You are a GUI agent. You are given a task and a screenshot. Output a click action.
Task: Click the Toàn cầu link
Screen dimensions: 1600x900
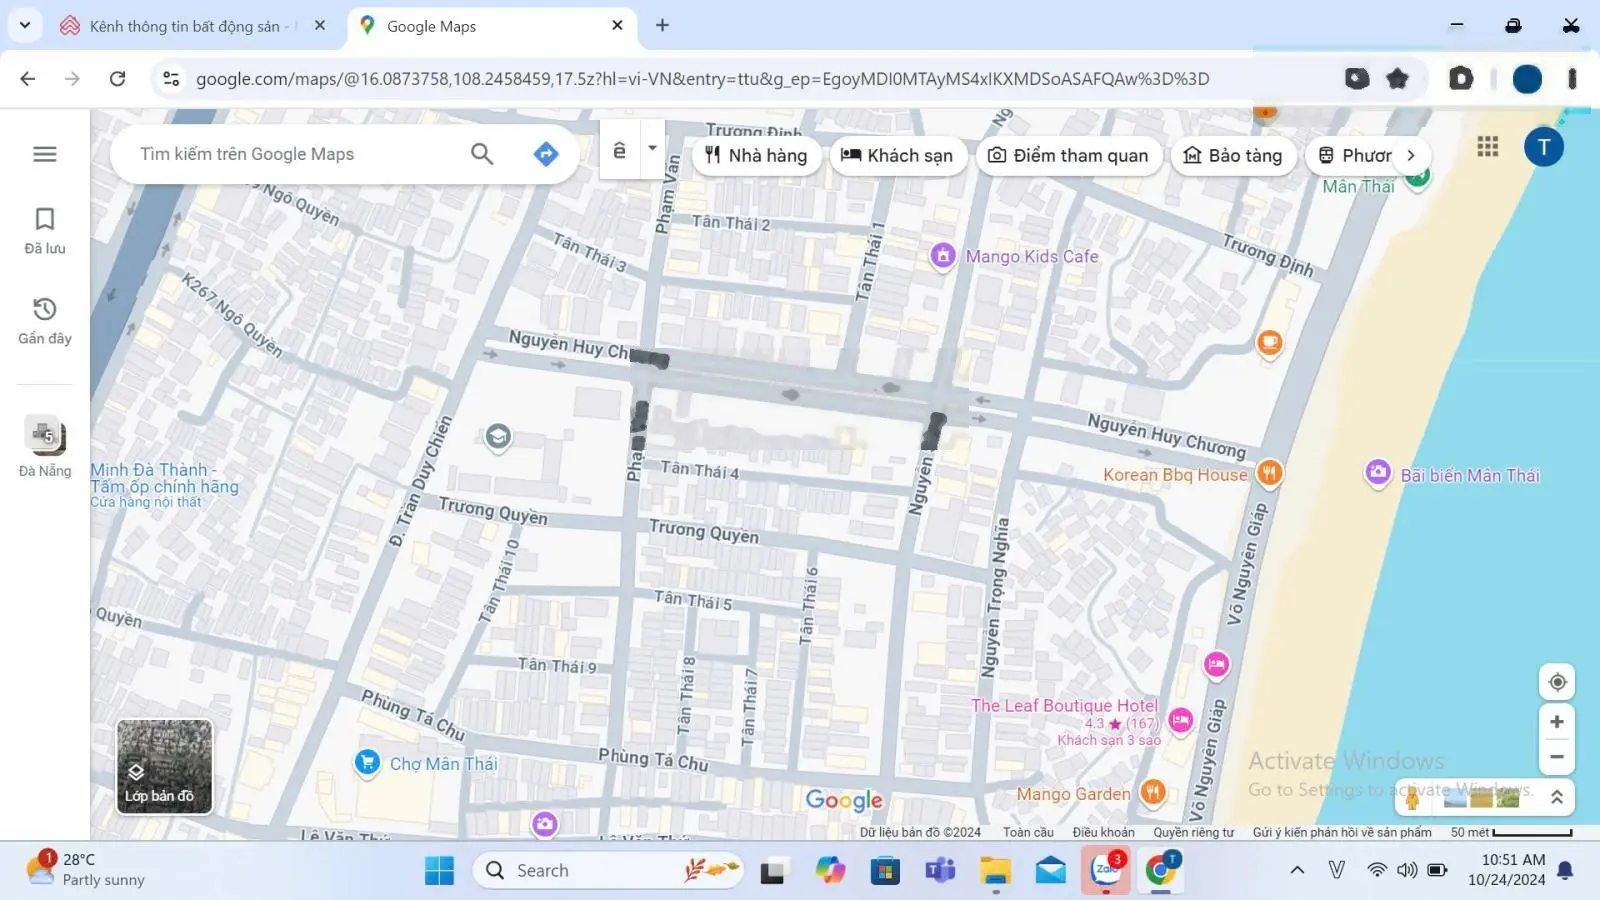[1028, 832]
